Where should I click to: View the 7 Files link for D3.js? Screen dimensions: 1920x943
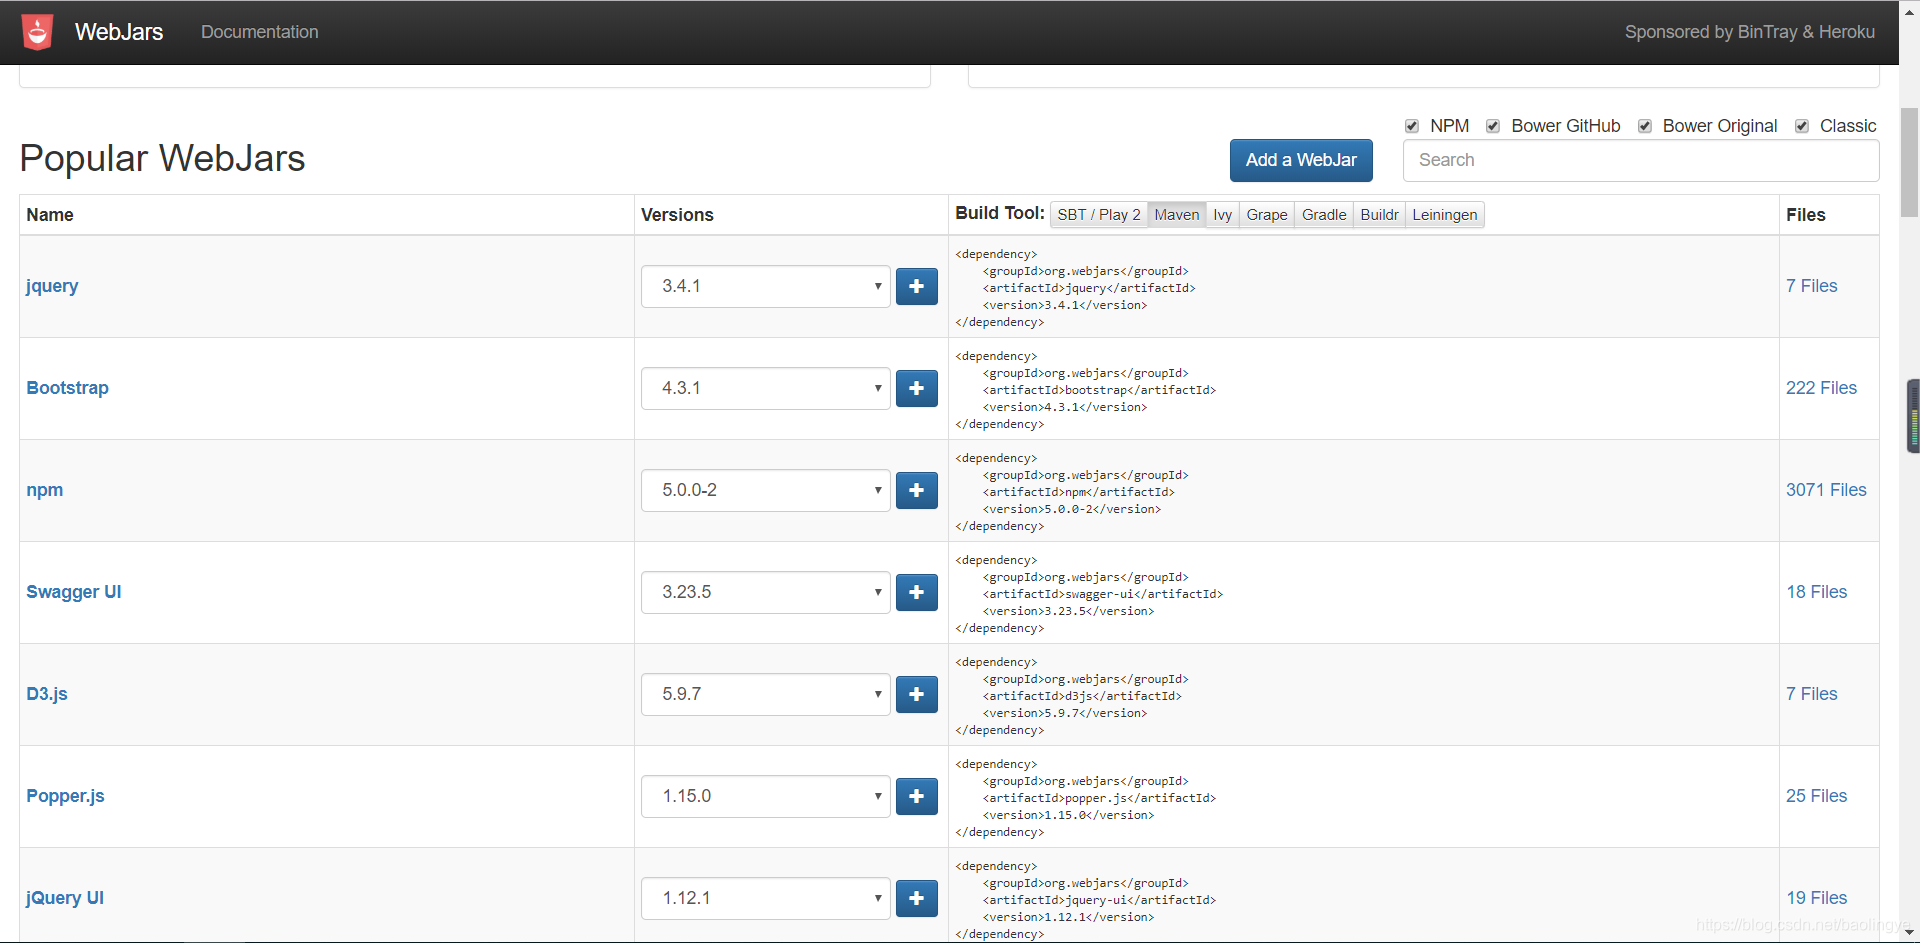[1812, 694]
